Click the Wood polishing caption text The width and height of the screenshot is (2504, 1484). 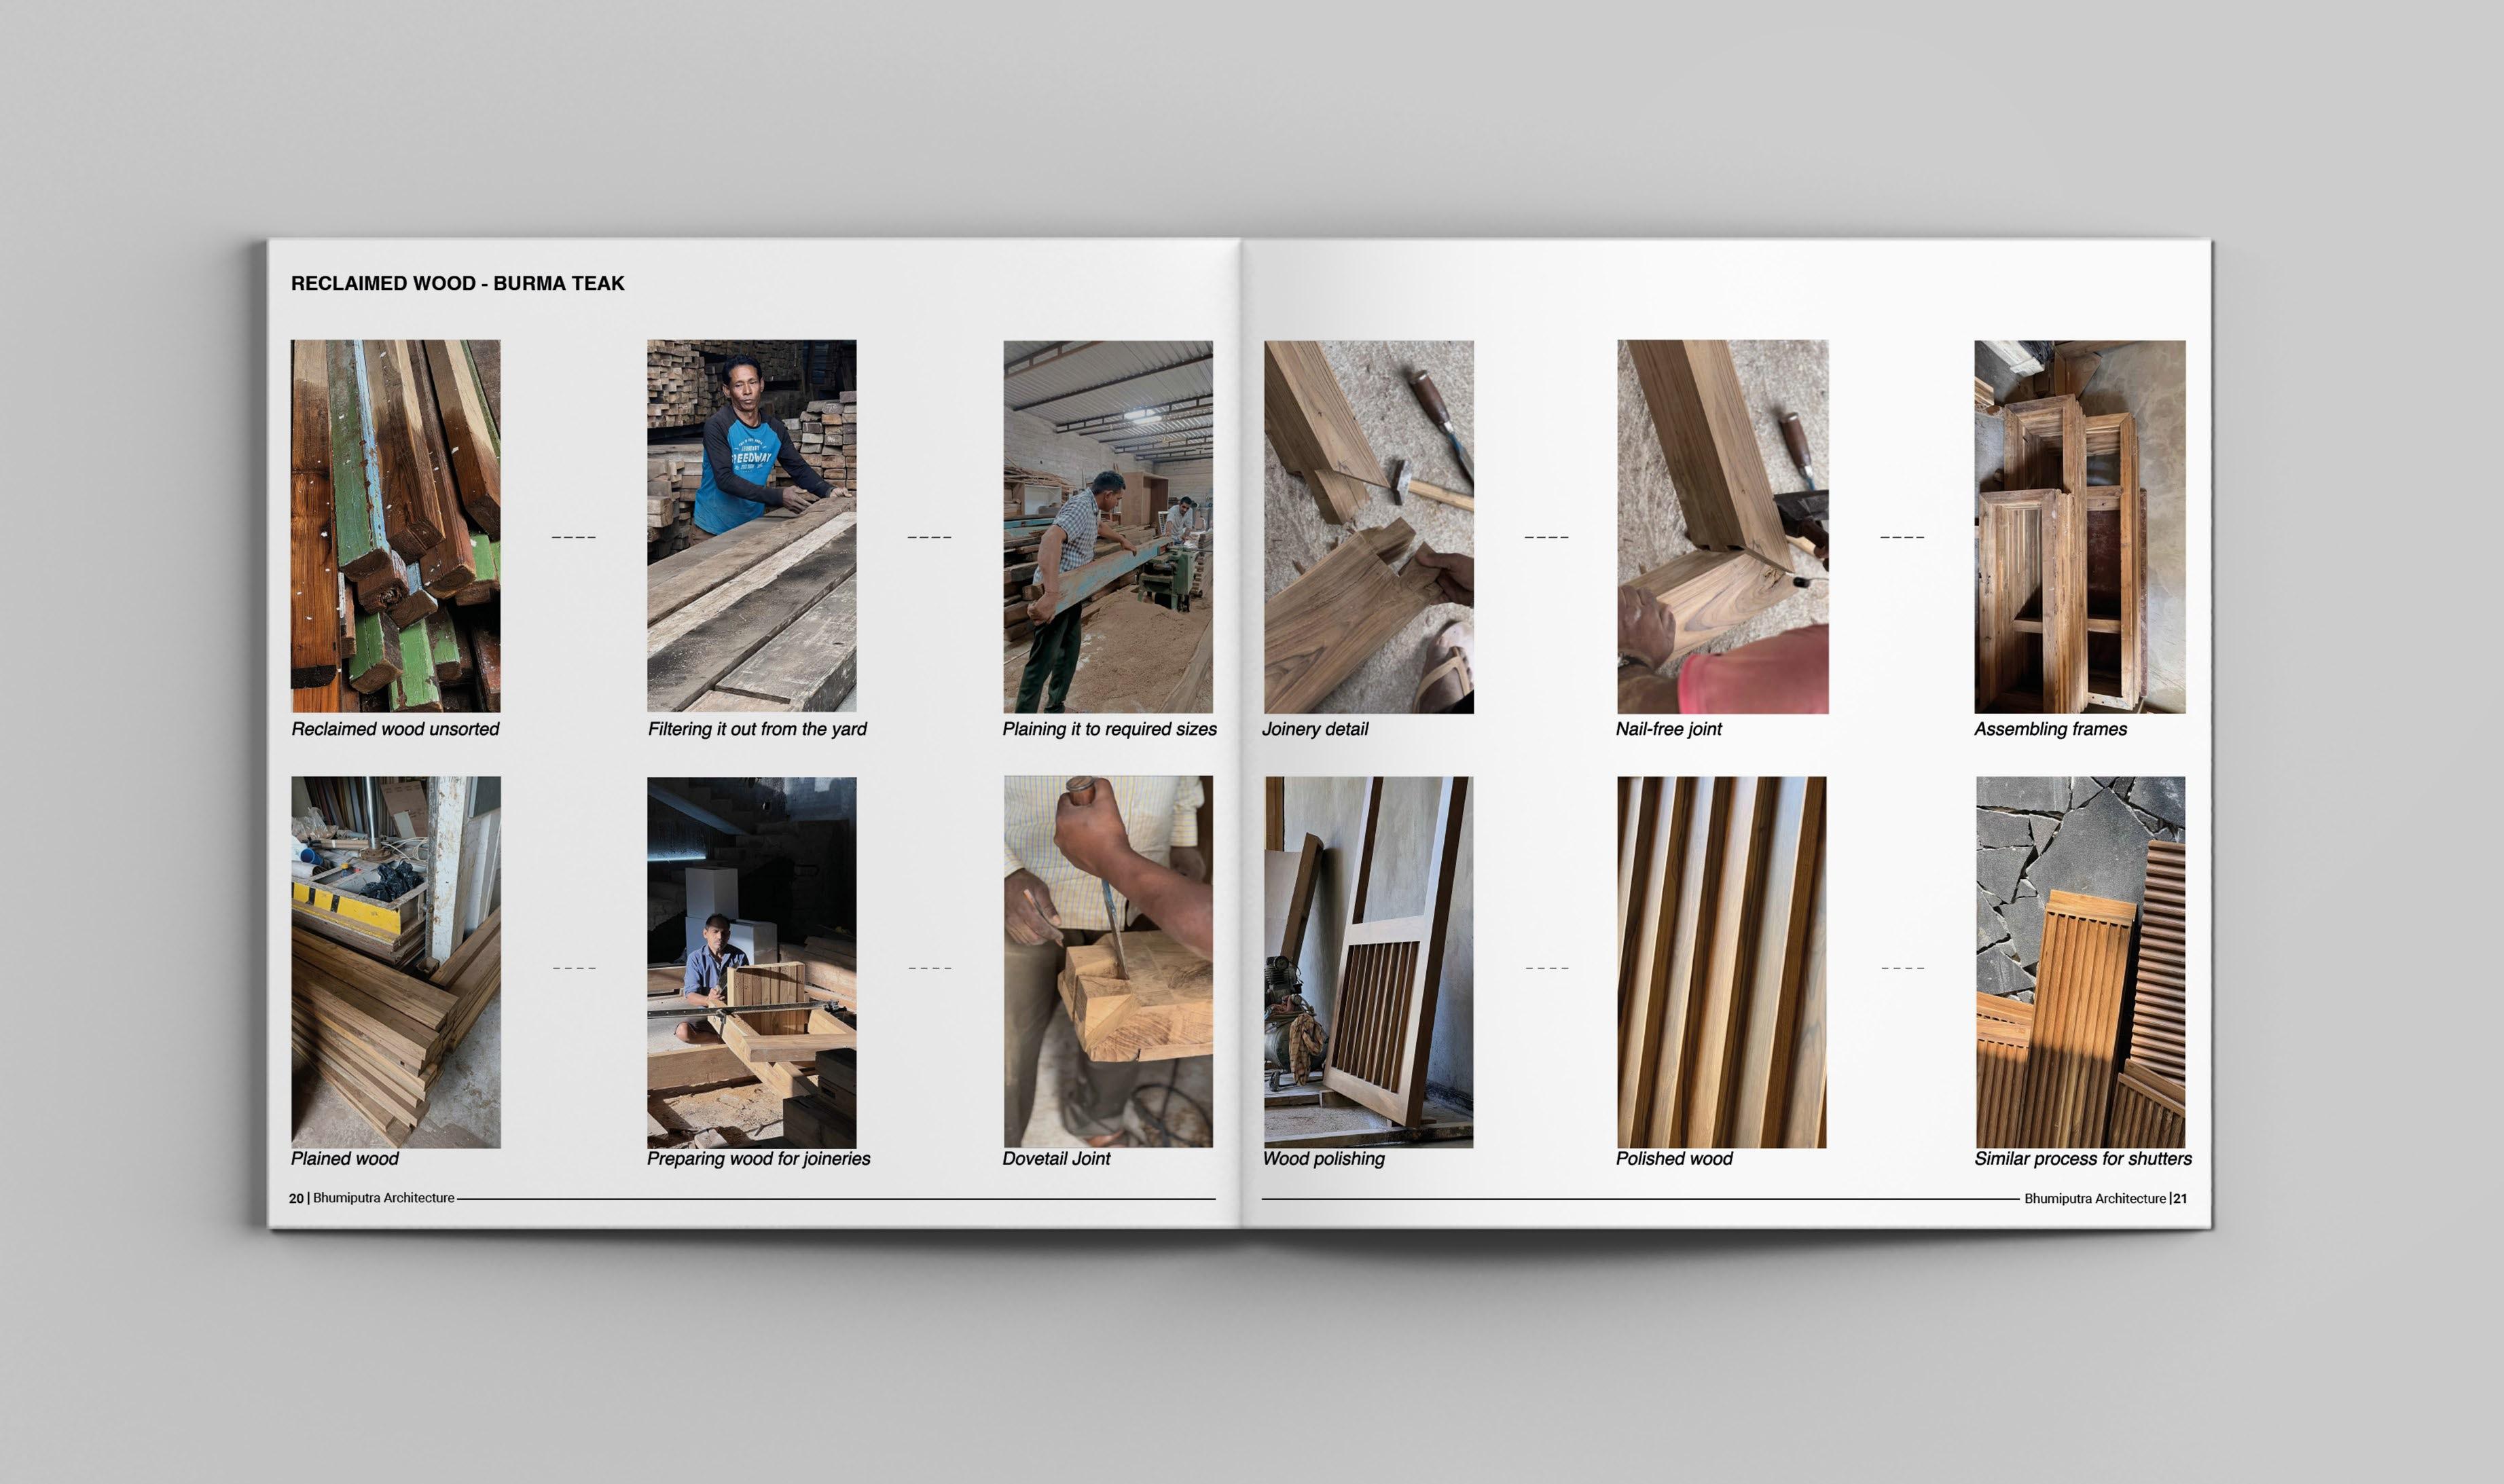[1323, 1159]
